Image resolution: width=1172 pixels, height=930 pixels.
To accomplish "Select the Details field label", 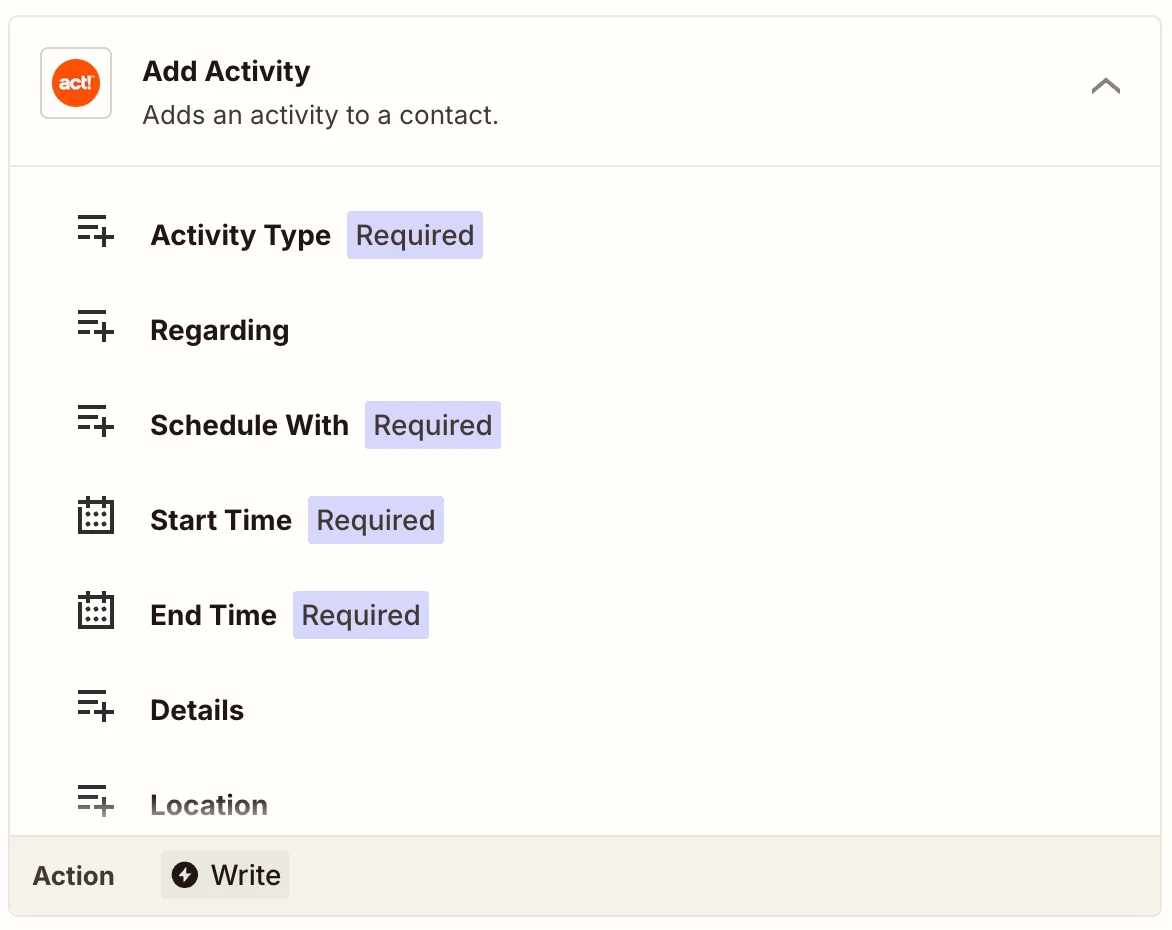I will [197, 711].
